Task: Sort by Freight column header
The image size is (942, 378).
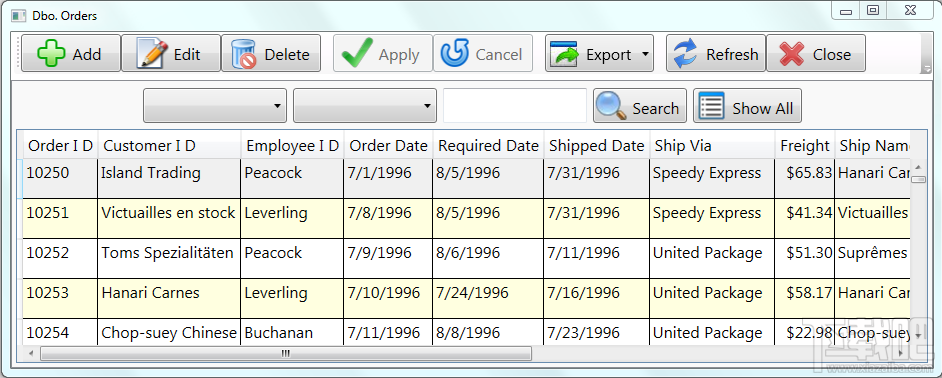Action: (x=804, y=145)
